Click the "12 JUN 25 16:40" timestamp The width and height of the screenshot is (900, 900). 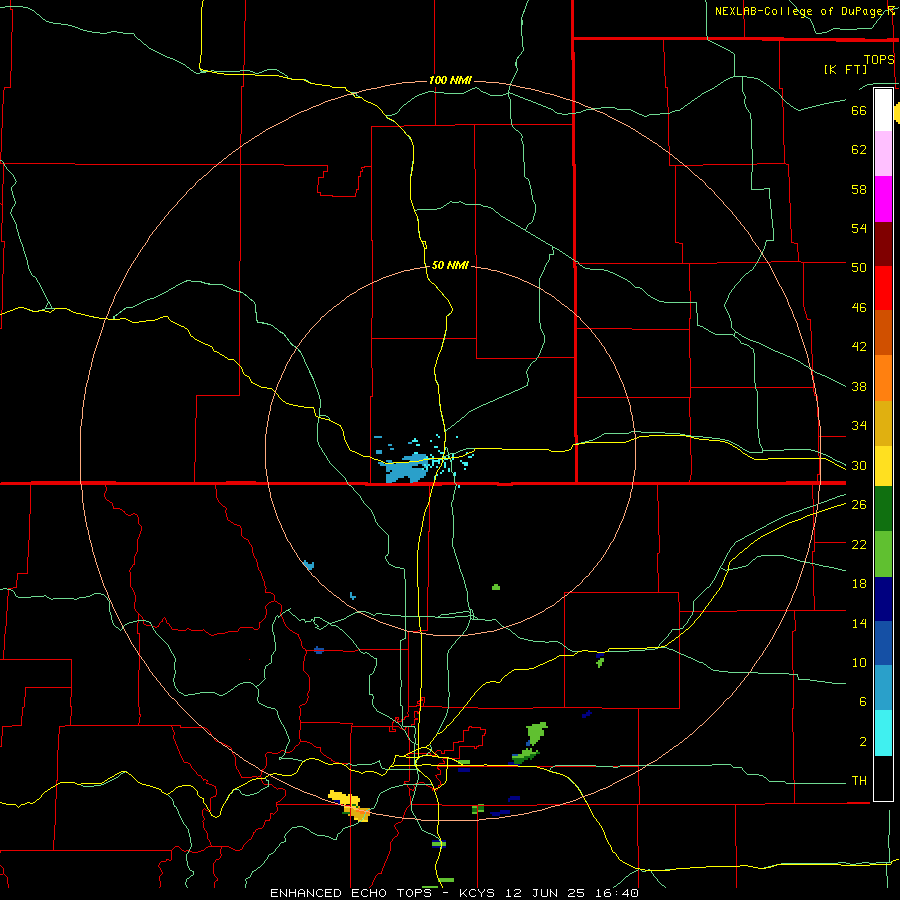[x=572, y=893]
